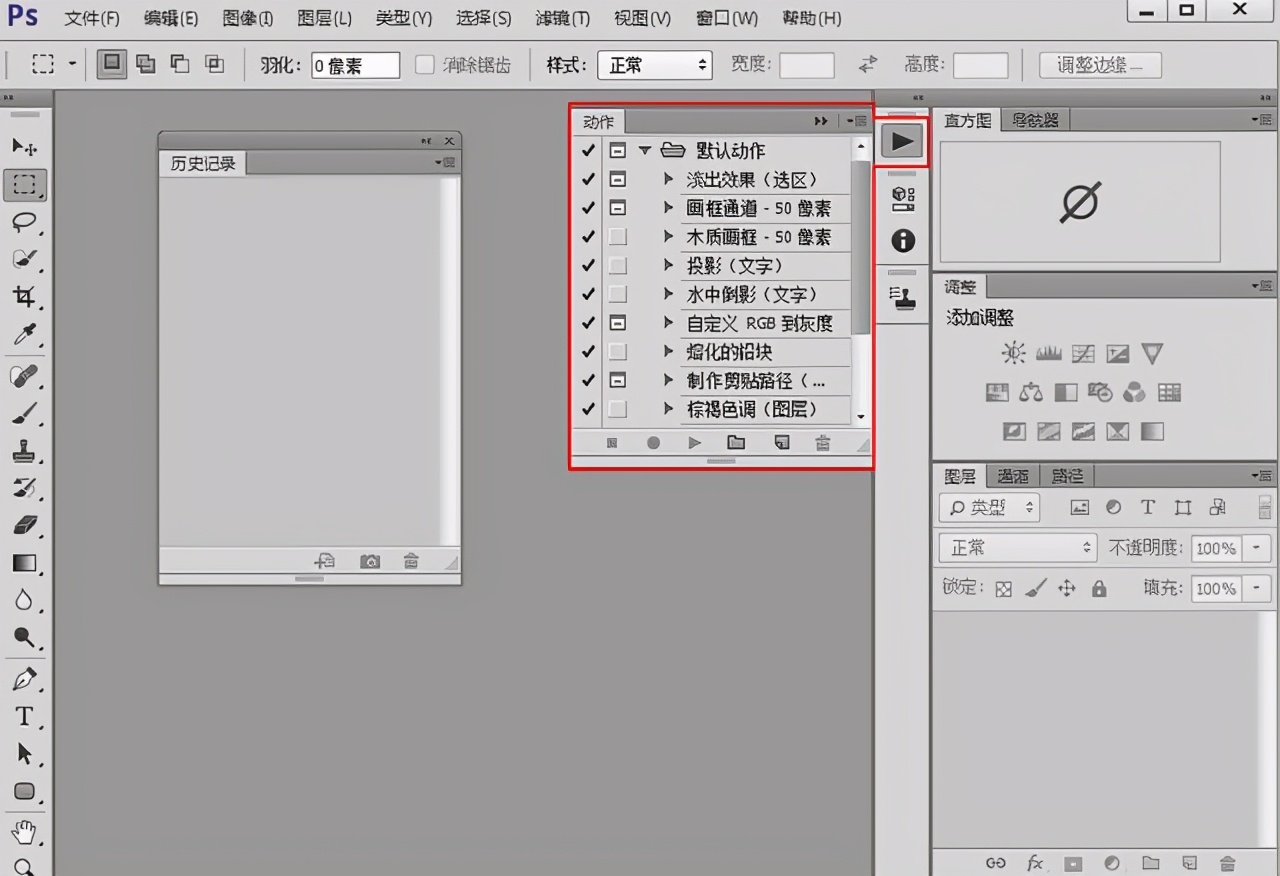Expand the 木质画框 - 50 像素 action
The width and height of the screenshot is (1280, 876).
coord(669,237)
